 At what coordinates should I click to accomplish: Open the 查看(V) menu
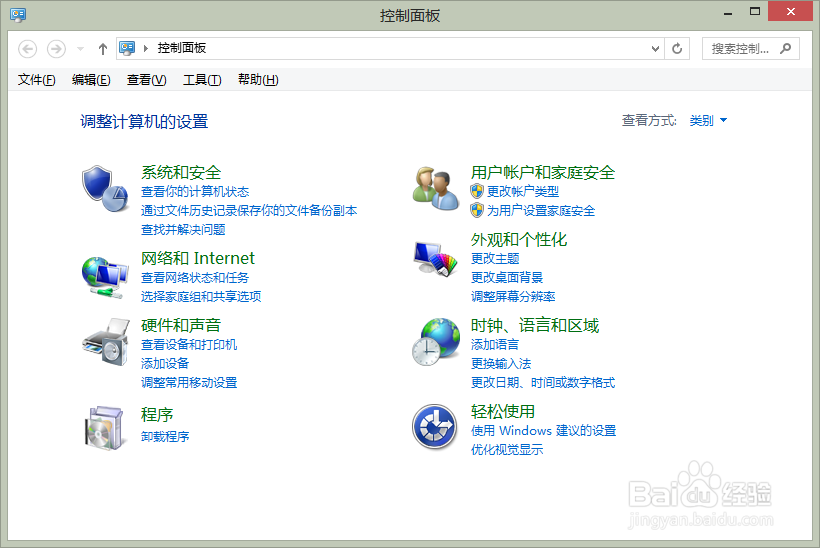tap(146, 79)
